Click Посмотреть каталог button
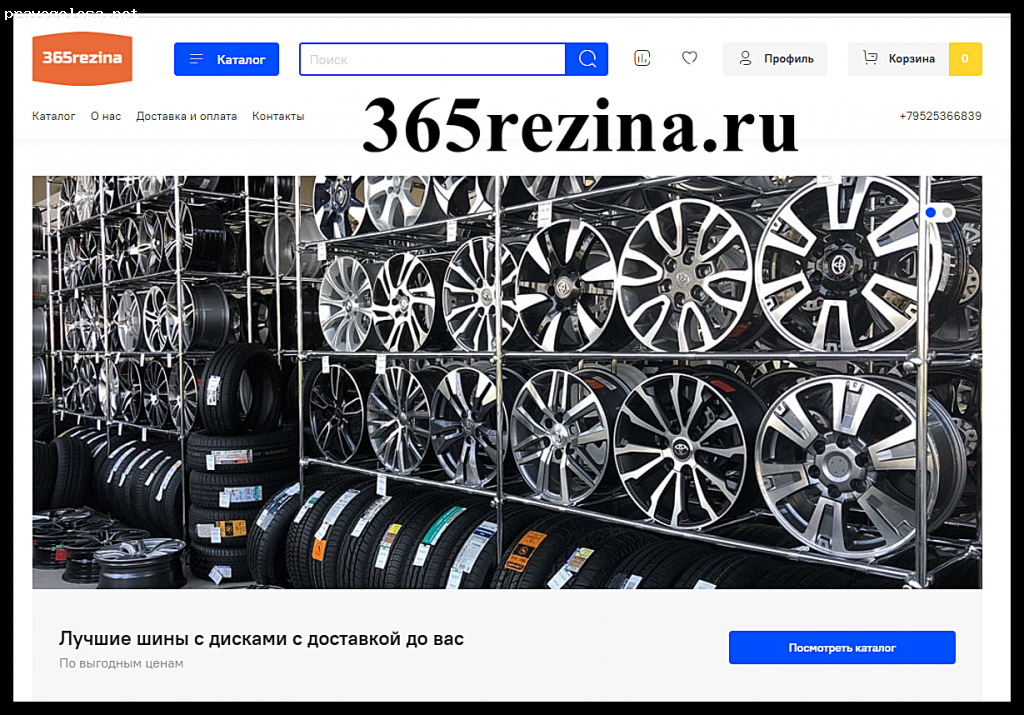 coord(842,647)
